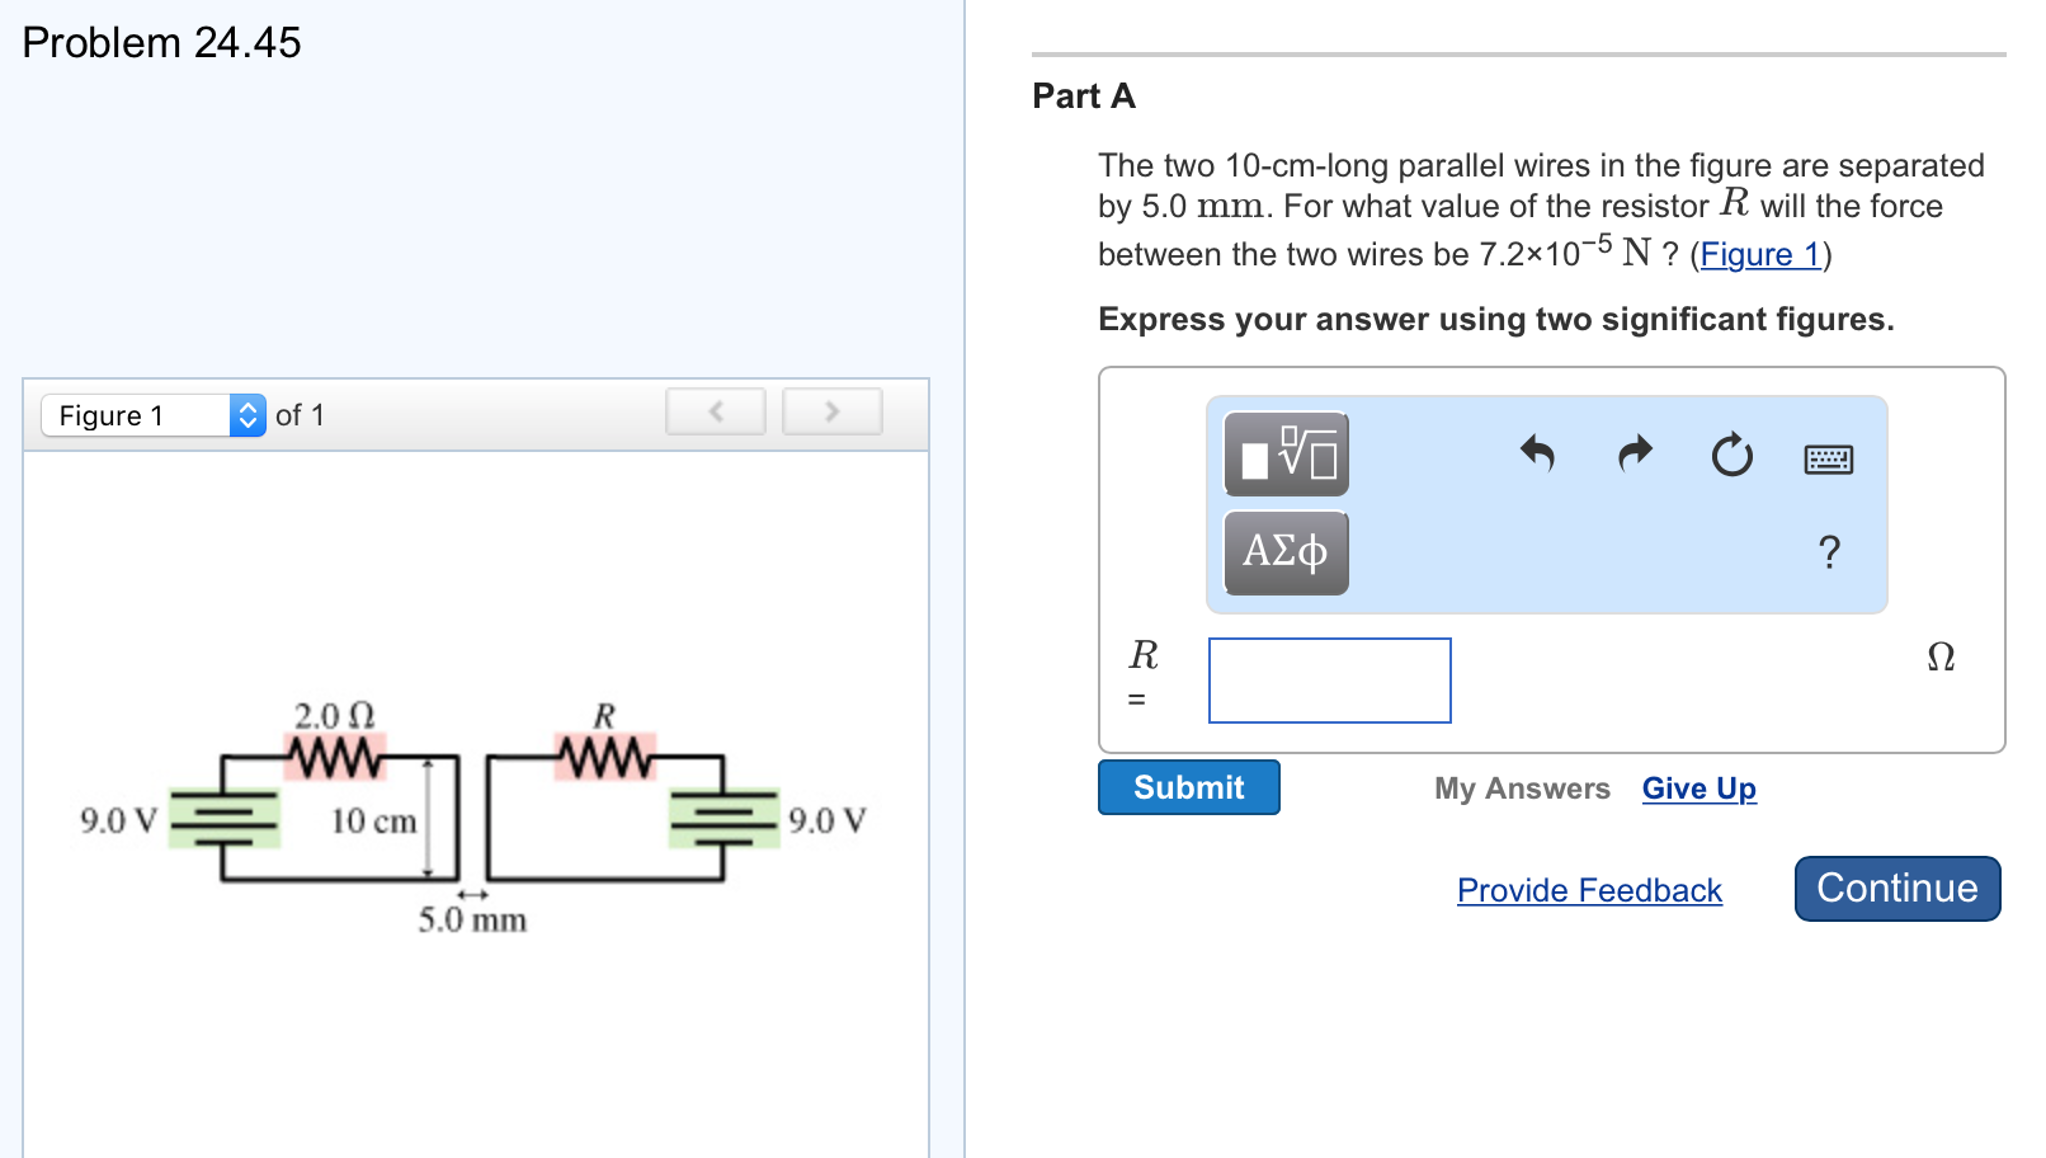Screen dimensions: 2046x1158
Task: Click the navigate right arrow chevron
Action: [832, 416]
